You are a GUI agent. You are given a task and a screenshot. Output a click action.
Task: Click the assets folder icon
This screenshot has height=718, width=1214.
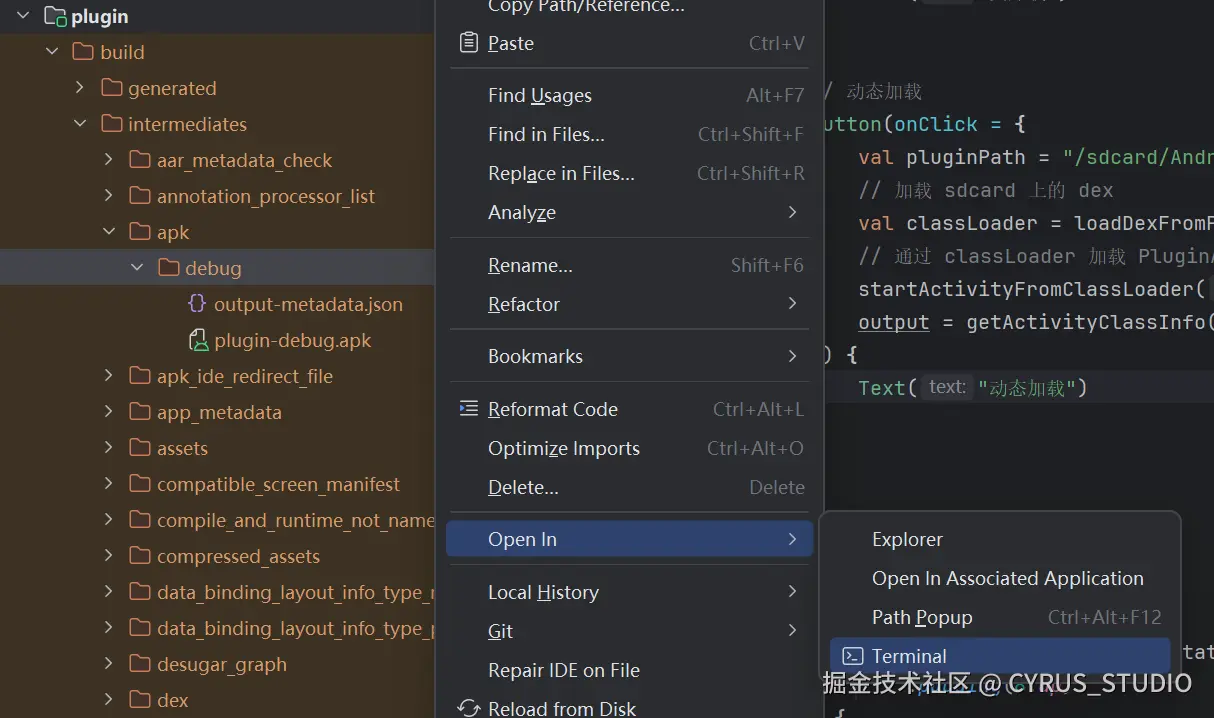point(140,448)
